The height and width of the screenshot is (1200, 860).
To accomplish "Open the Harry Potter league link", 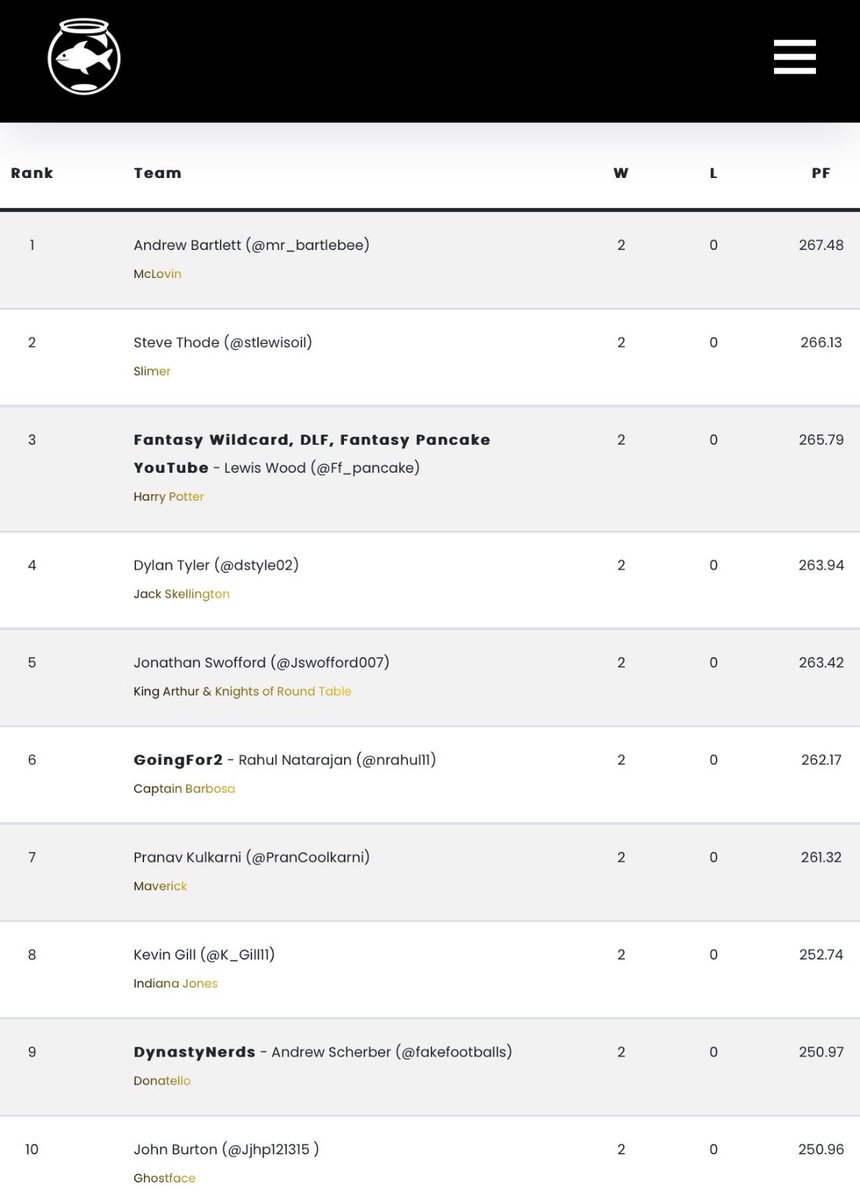I will point(168,497).
